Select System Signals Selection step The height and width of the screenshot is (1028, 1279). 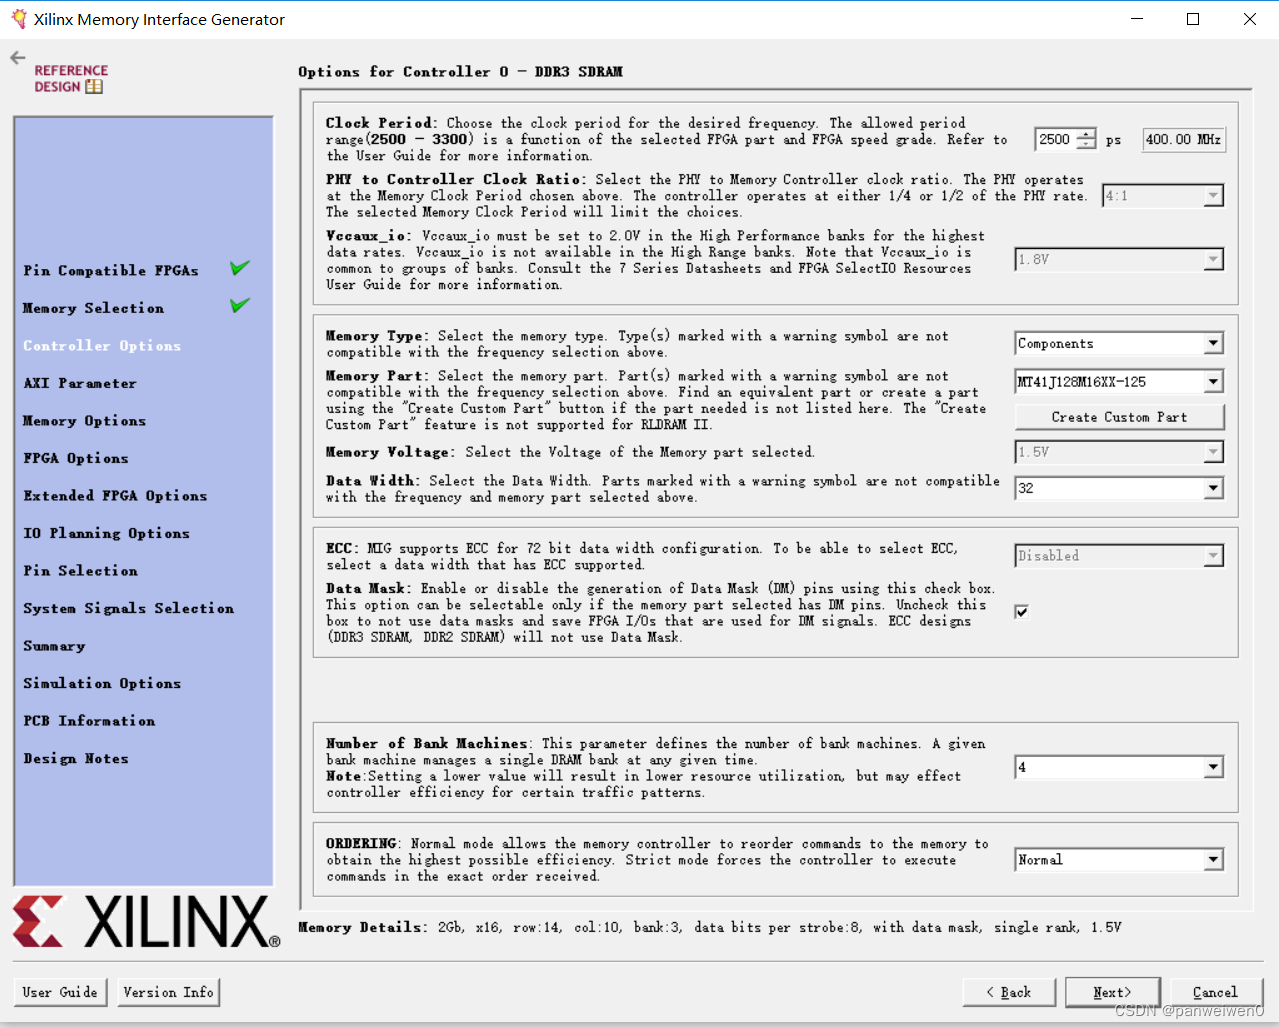[129, 608]
